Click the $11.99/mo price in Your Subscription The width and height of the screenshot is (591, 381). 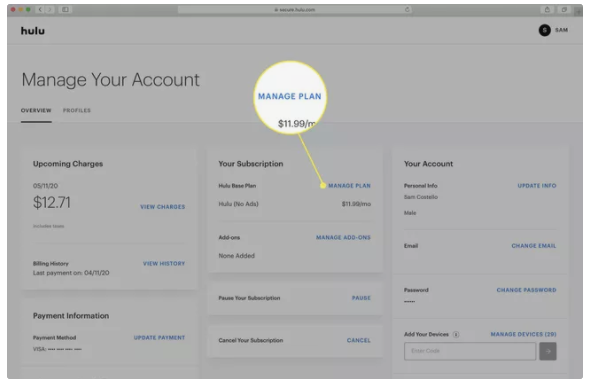(x=356, y=204)
